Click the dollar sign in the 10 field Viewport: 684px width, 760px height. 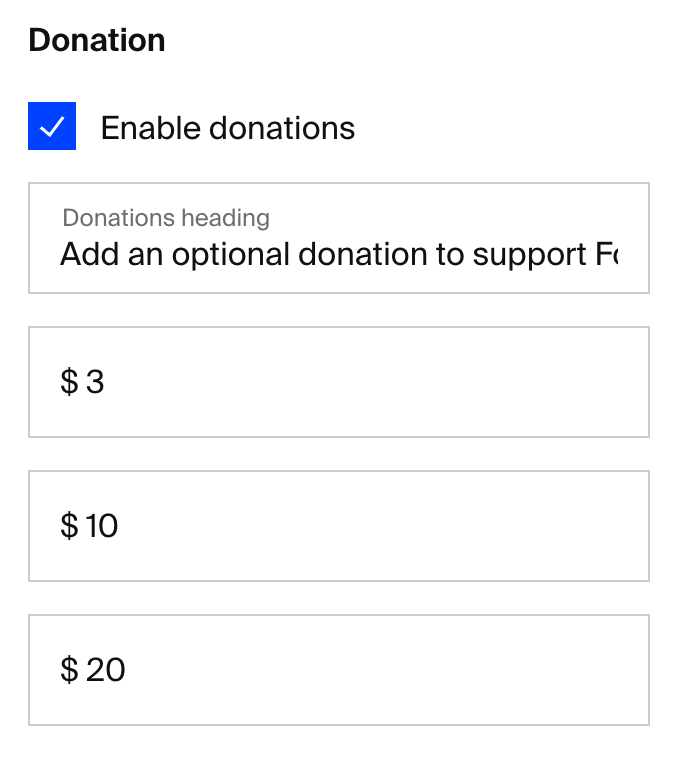pos(69,525)
